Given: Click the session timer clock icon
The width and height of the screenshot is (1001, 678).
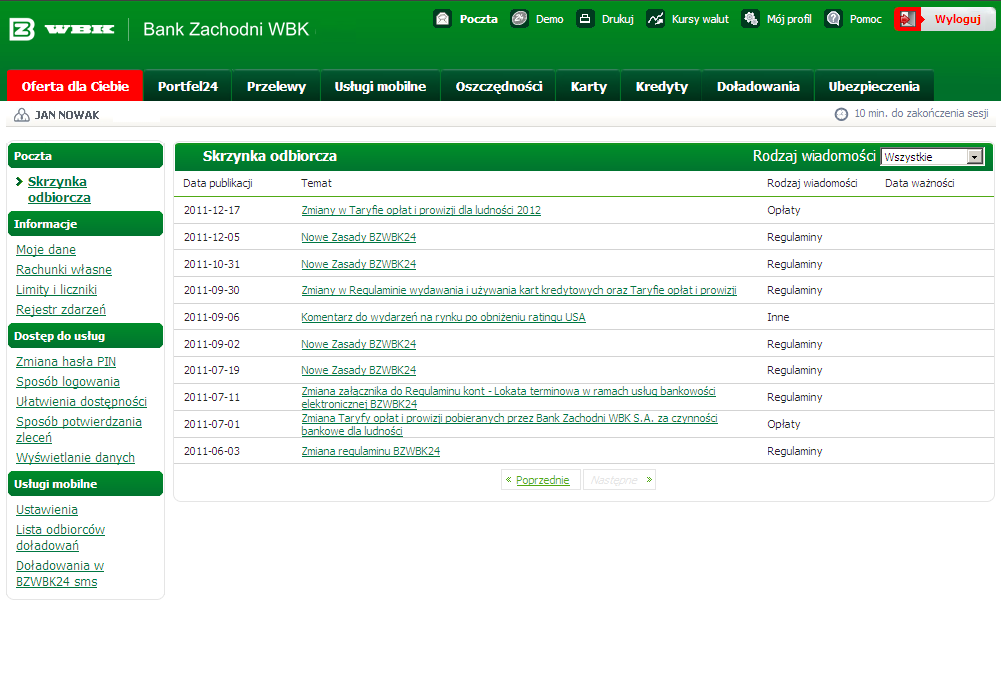Looking at the screenshot, I should [x=841, y=114].
